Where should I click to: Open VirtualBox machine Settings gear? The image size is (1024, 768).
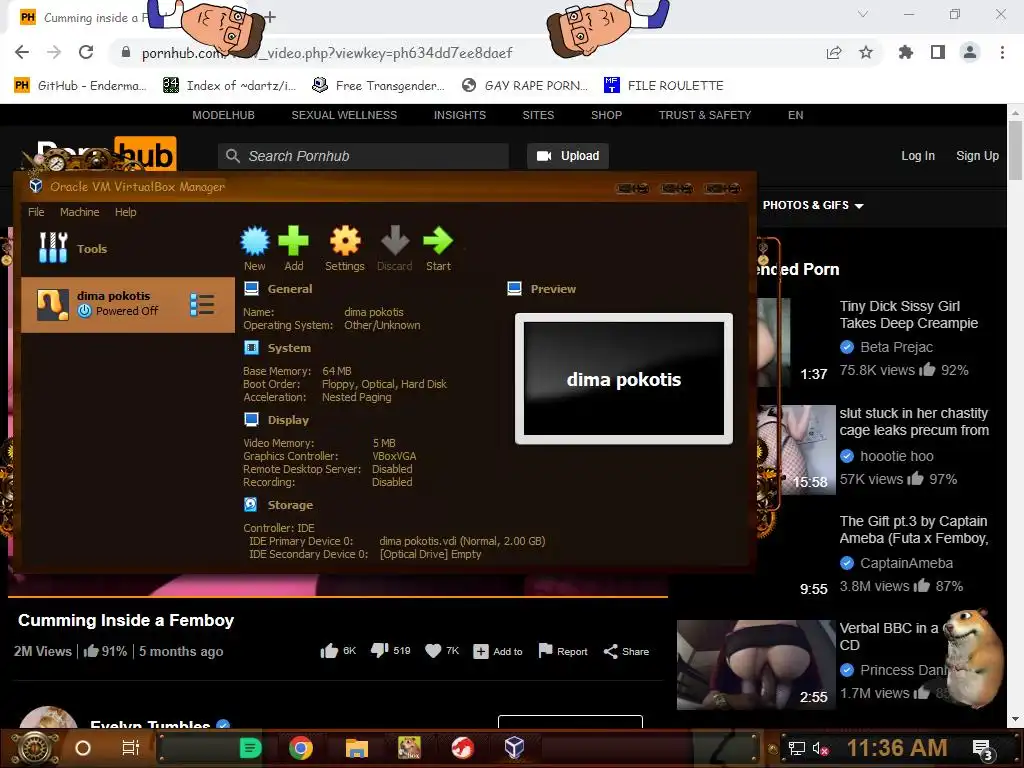coord(345,248)
